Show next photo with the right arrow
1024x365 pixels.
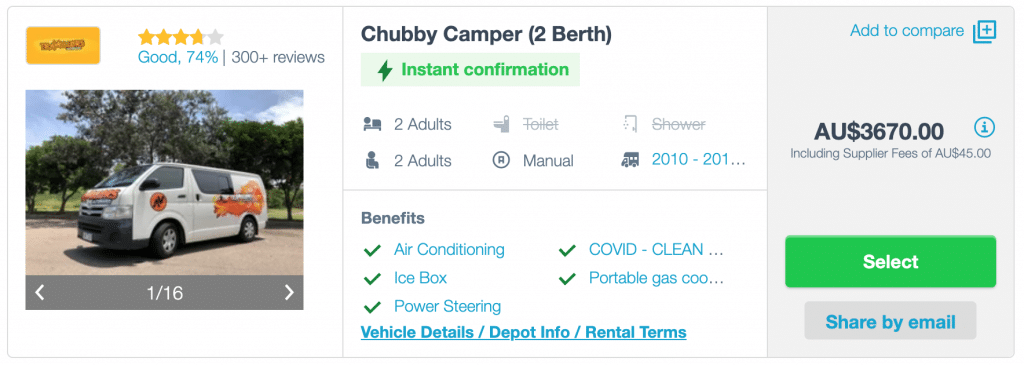tap(289, 293)
